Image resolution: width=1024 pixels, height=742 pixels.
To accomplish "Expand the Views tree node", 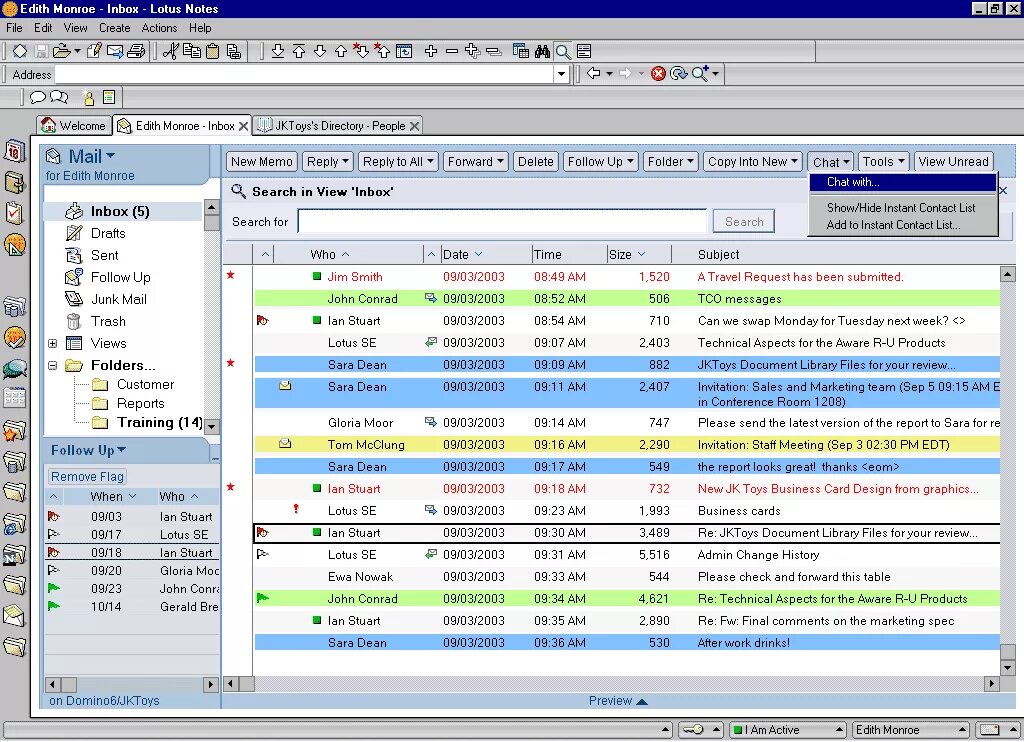I will click(53, 344).
